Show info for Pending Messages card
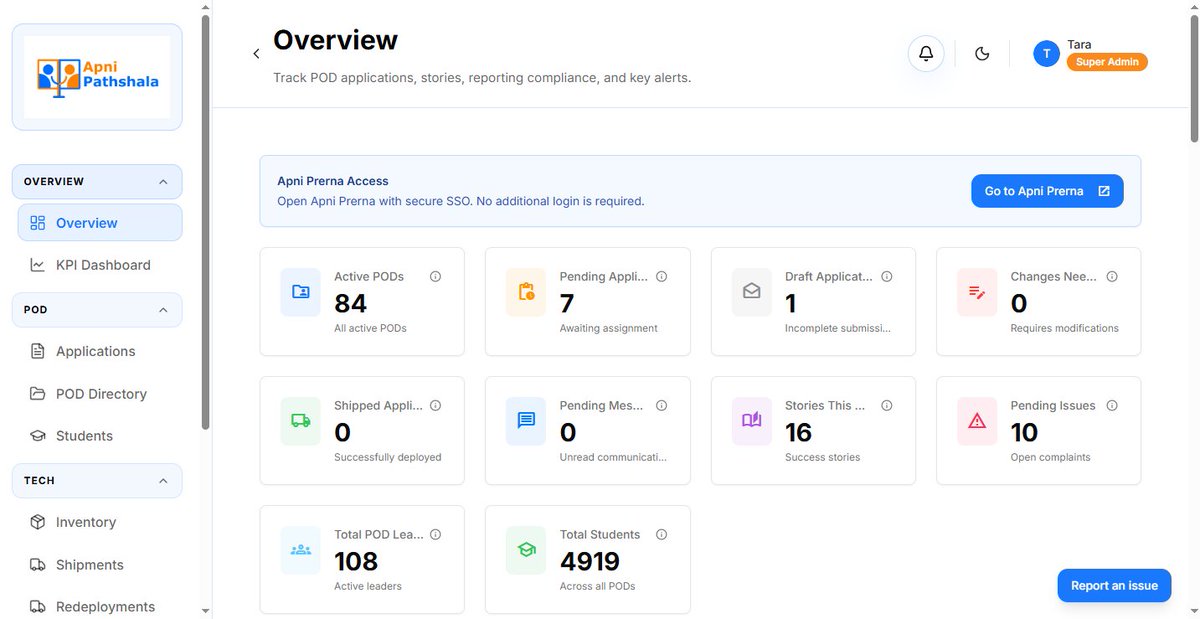Screen dimensions: 1200x619 point(661,406)
